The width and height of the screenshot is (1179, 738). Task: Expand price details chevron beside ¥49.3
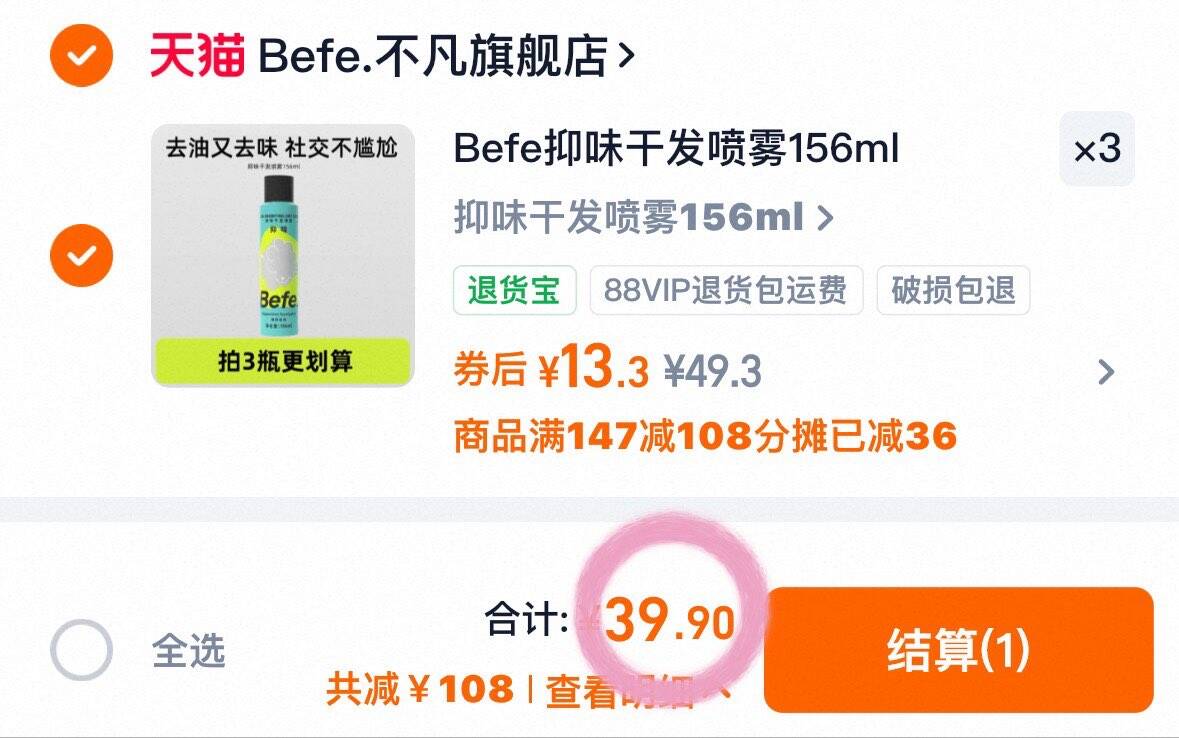(1106, 372)
